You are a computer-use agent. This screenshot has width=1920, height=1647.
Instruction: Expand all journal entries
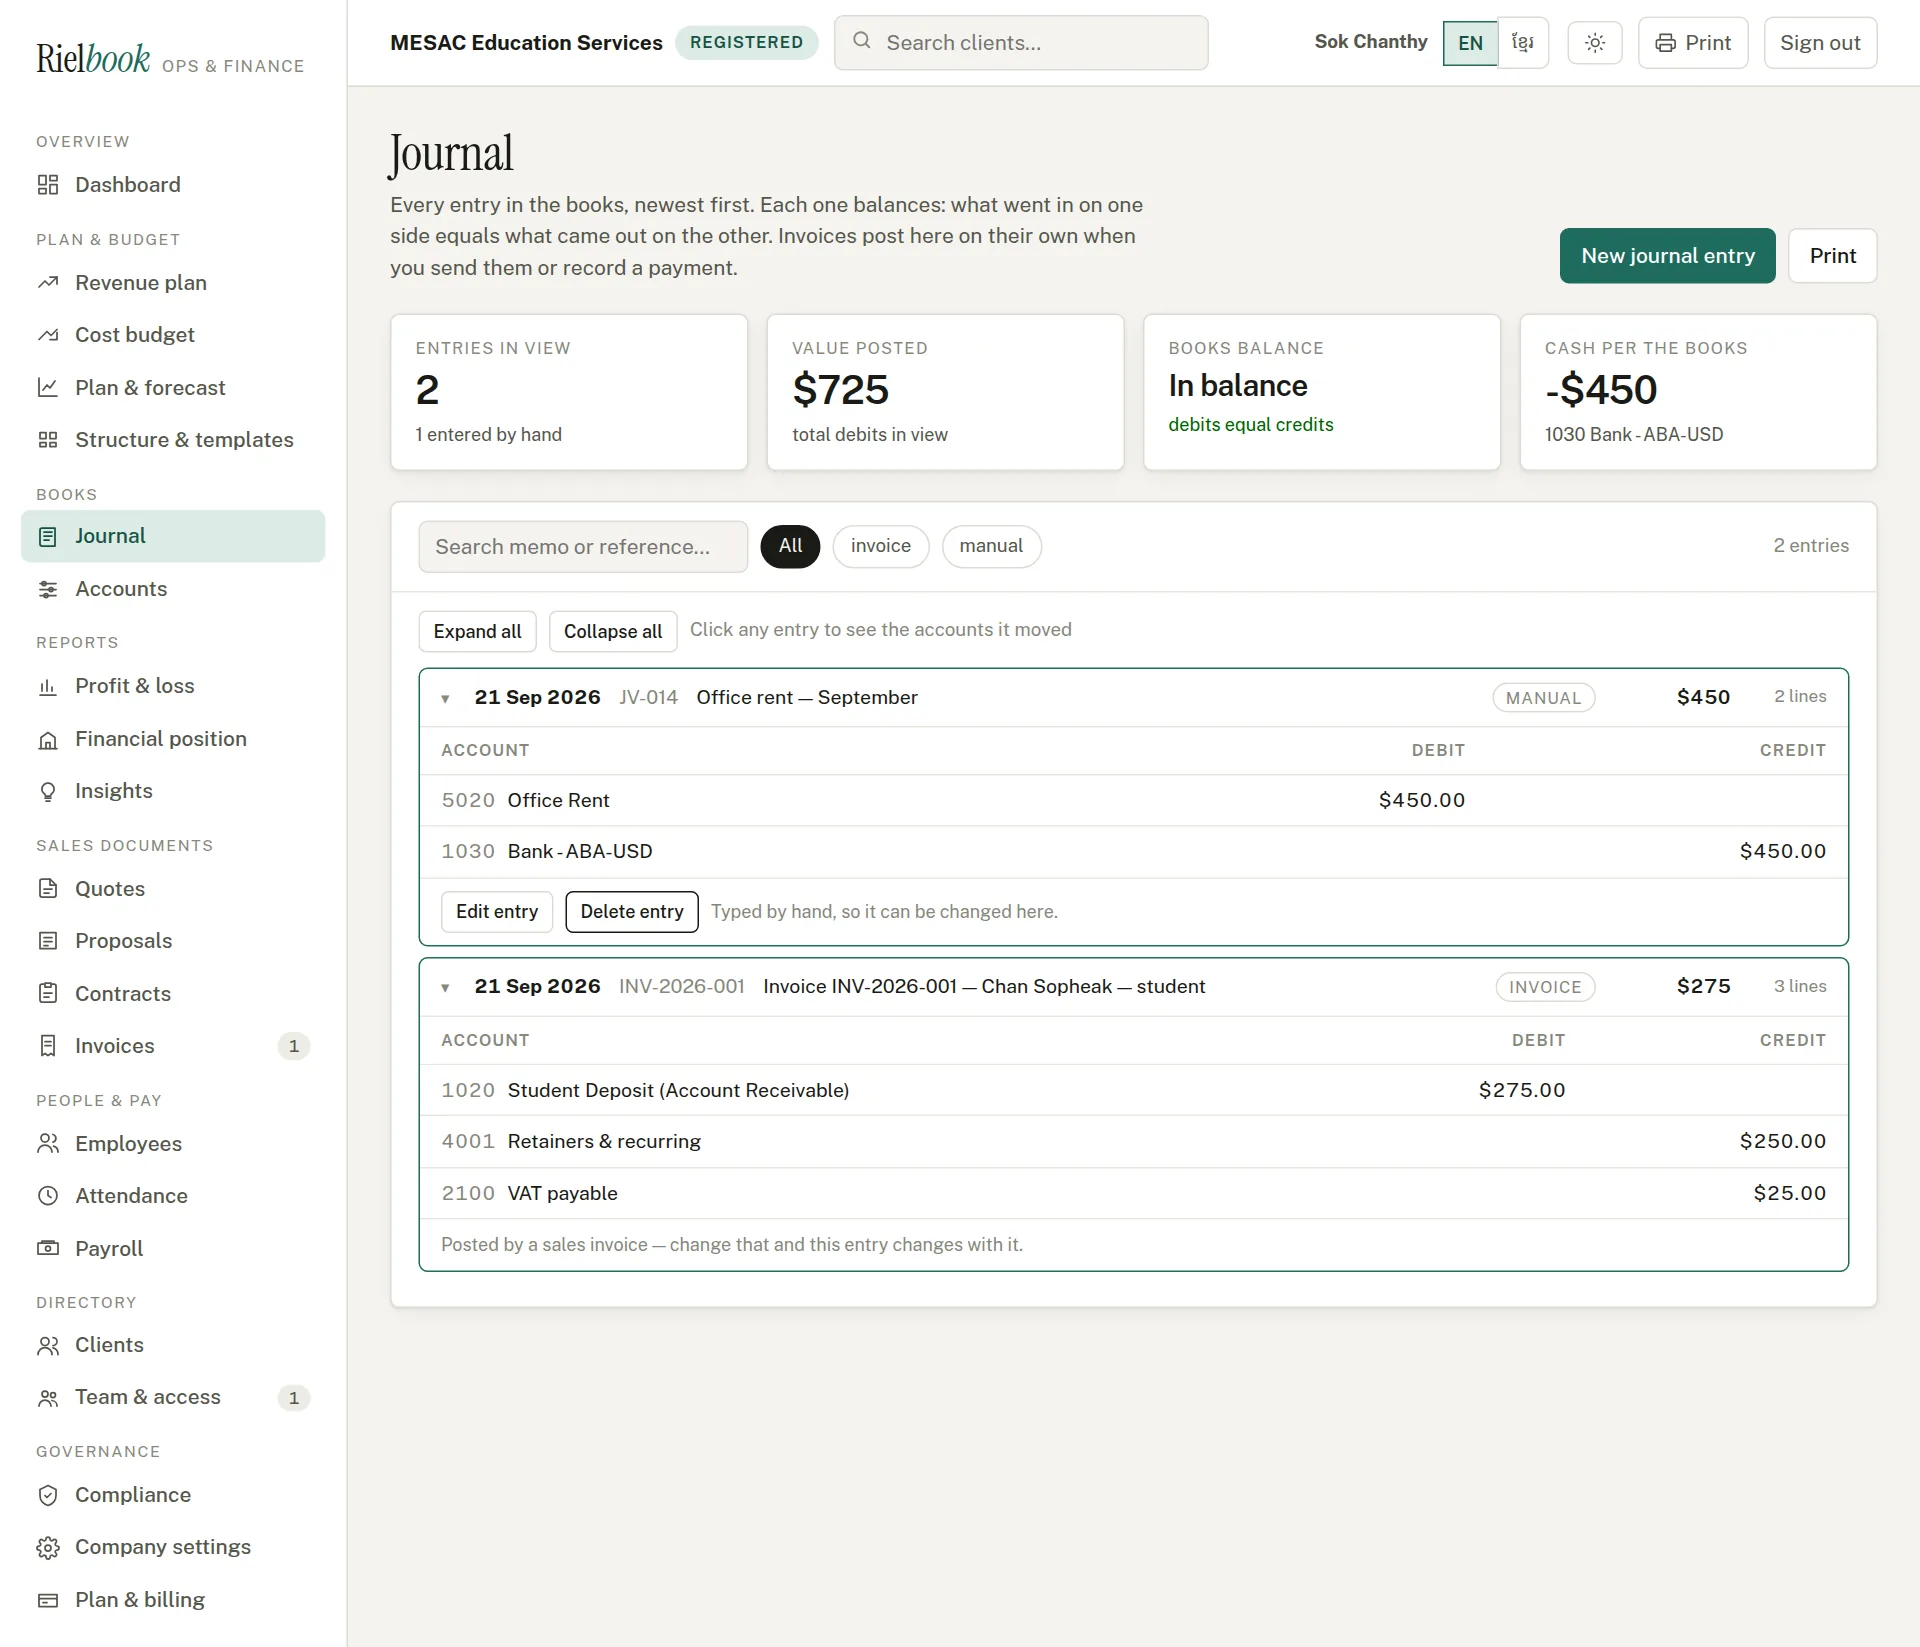pos(477,632)
